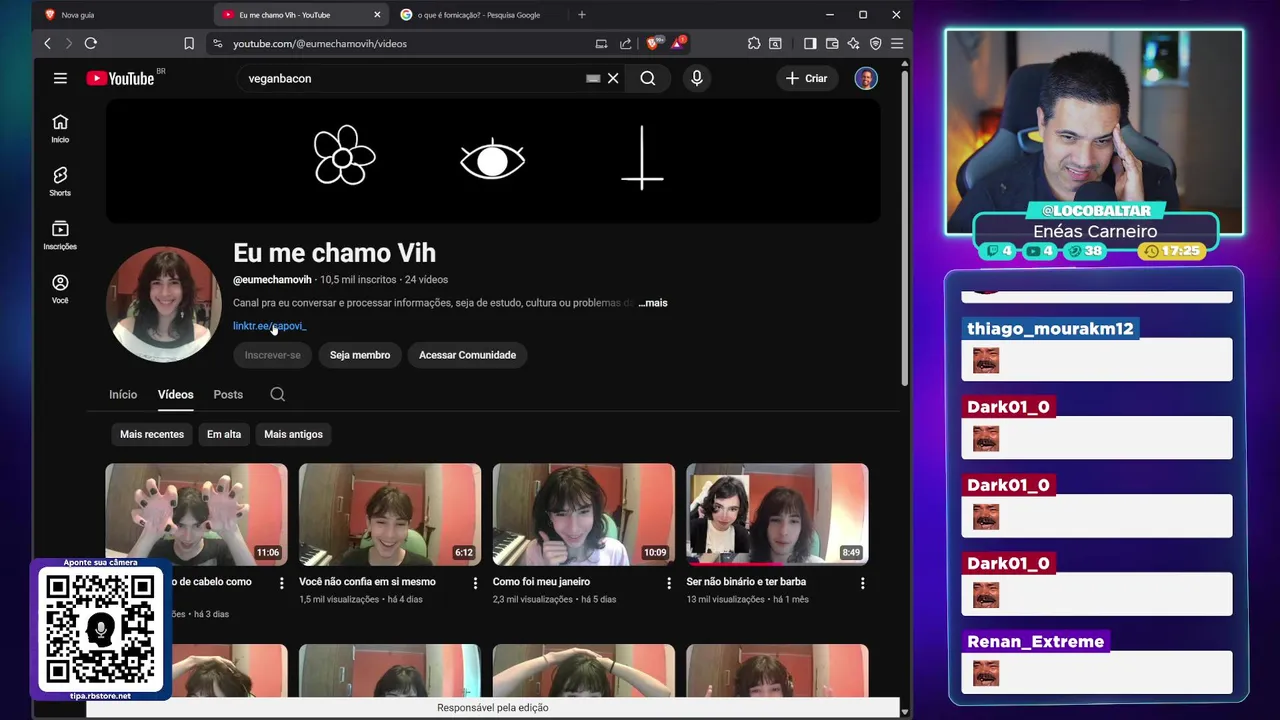Viewport: 1280px width, 720px height.
Task: Click the Inscrever-se button
Action: (273, 355)
